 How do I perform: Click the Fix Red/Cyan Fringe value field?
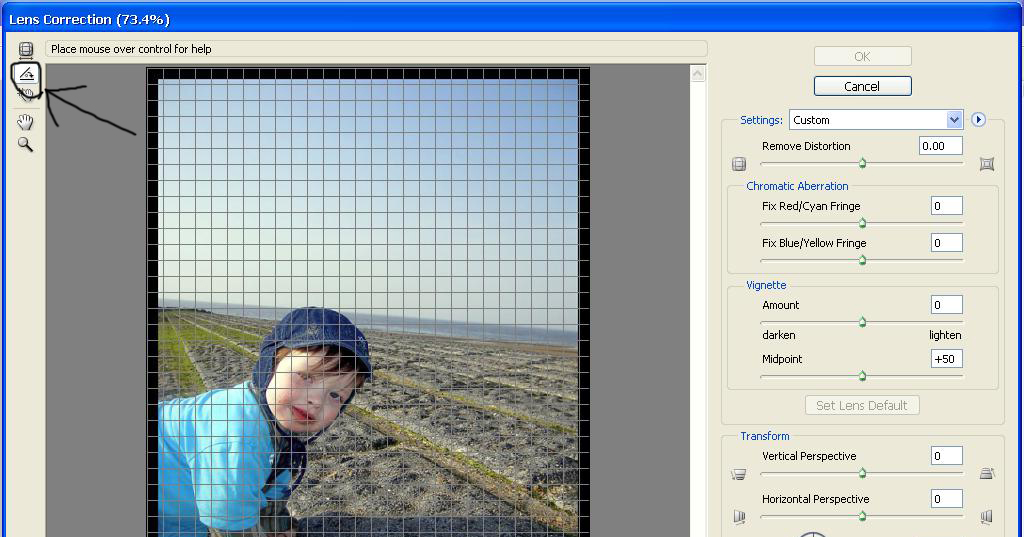pos(946,206)
